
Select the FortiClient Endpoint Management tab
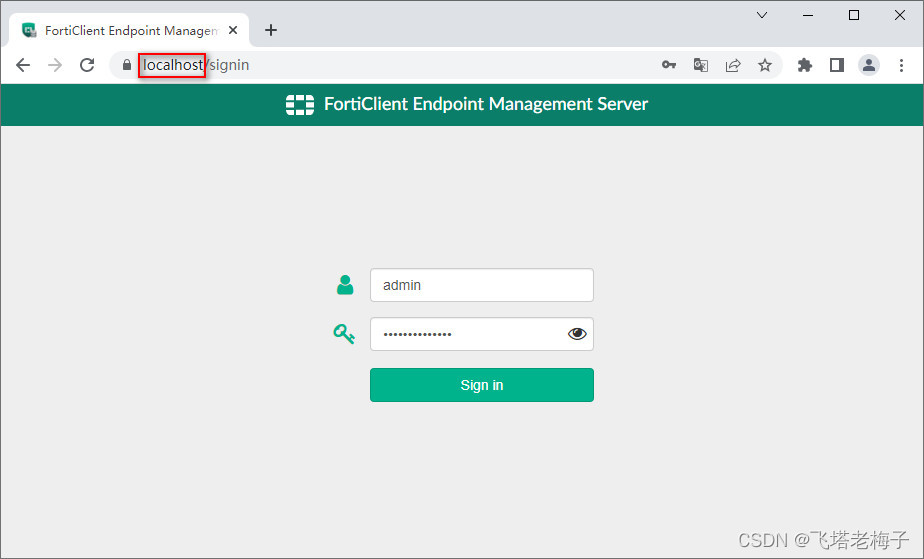coord(129,30)
